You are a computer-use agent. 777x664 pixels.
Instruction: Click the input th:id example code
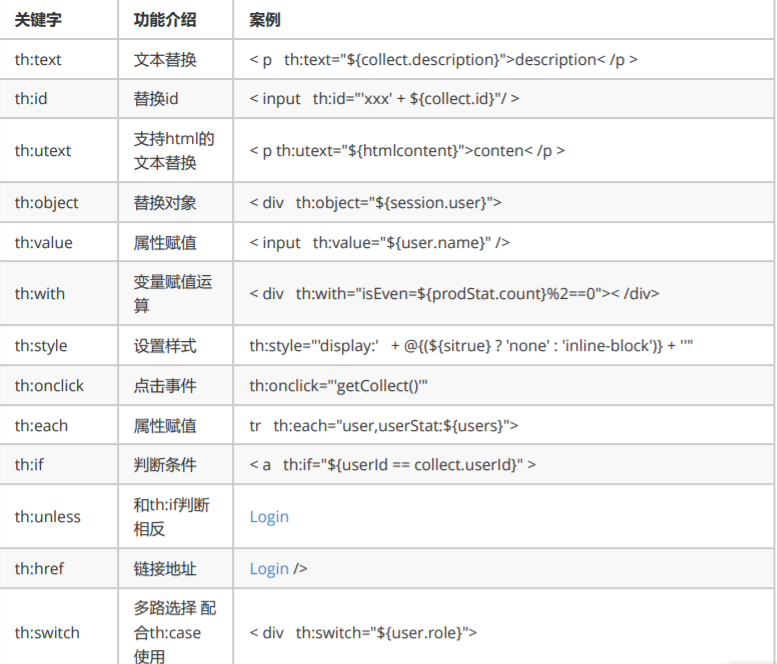click(385, 99)
